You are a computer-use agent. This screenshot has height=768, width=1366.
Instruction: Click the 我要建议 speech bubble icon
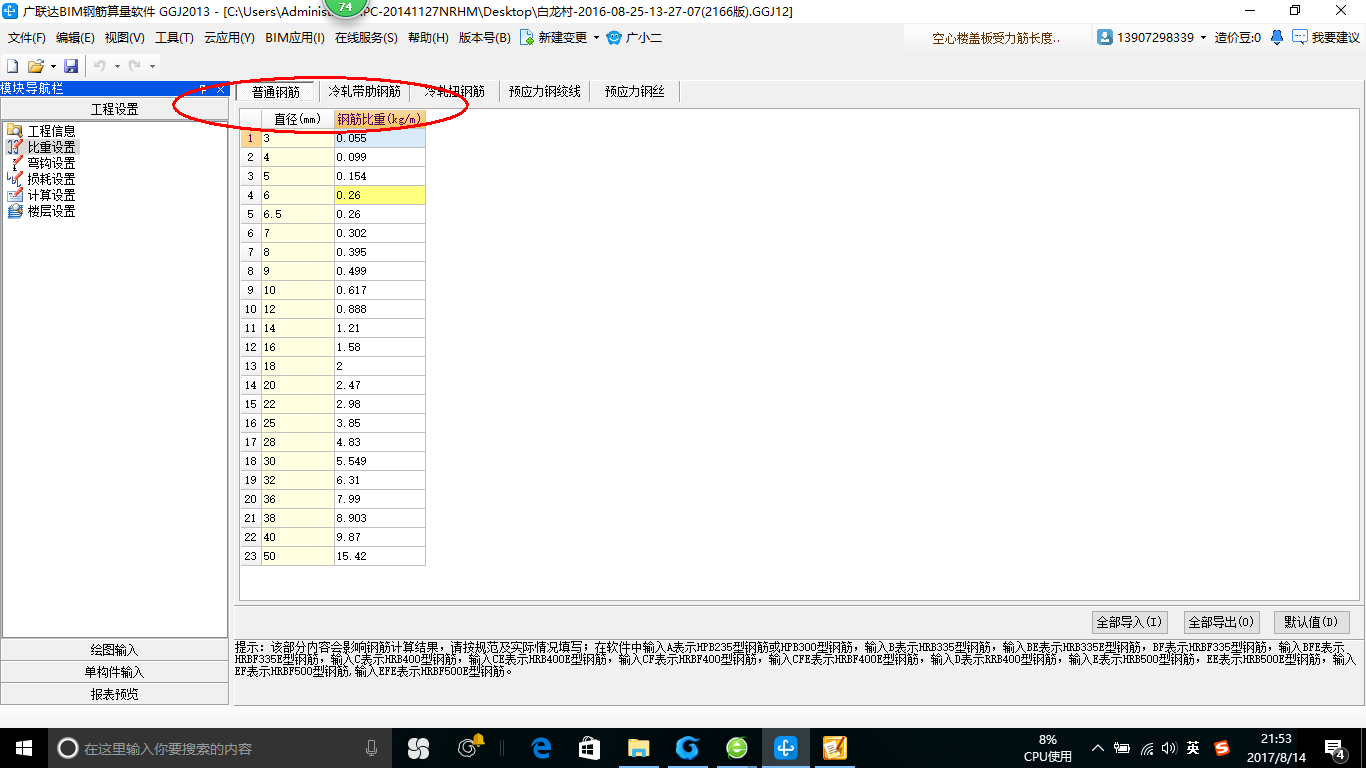pyautogui.click(x=1299, y=37)
